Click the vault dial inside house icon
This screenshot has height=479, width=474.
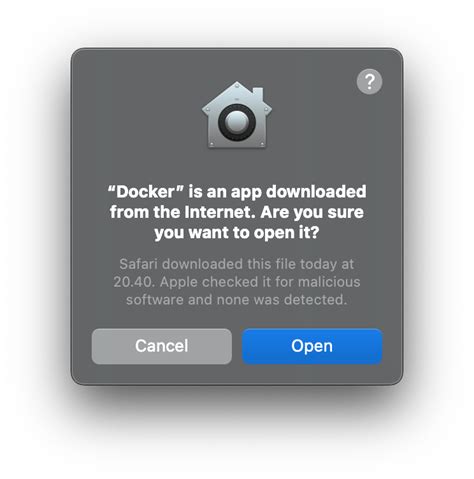(x=237, y=122)
